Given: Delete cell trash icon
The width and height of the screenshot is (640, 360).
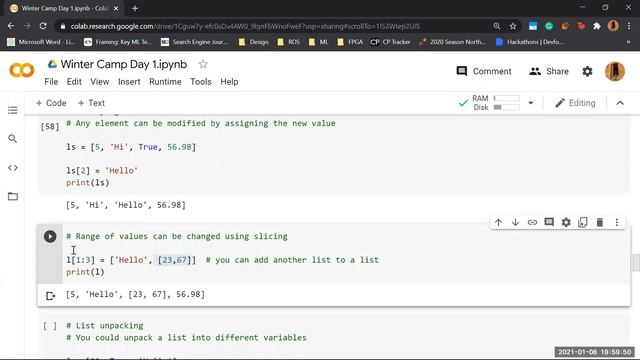Looking at the screenshot, I should 600,222.
